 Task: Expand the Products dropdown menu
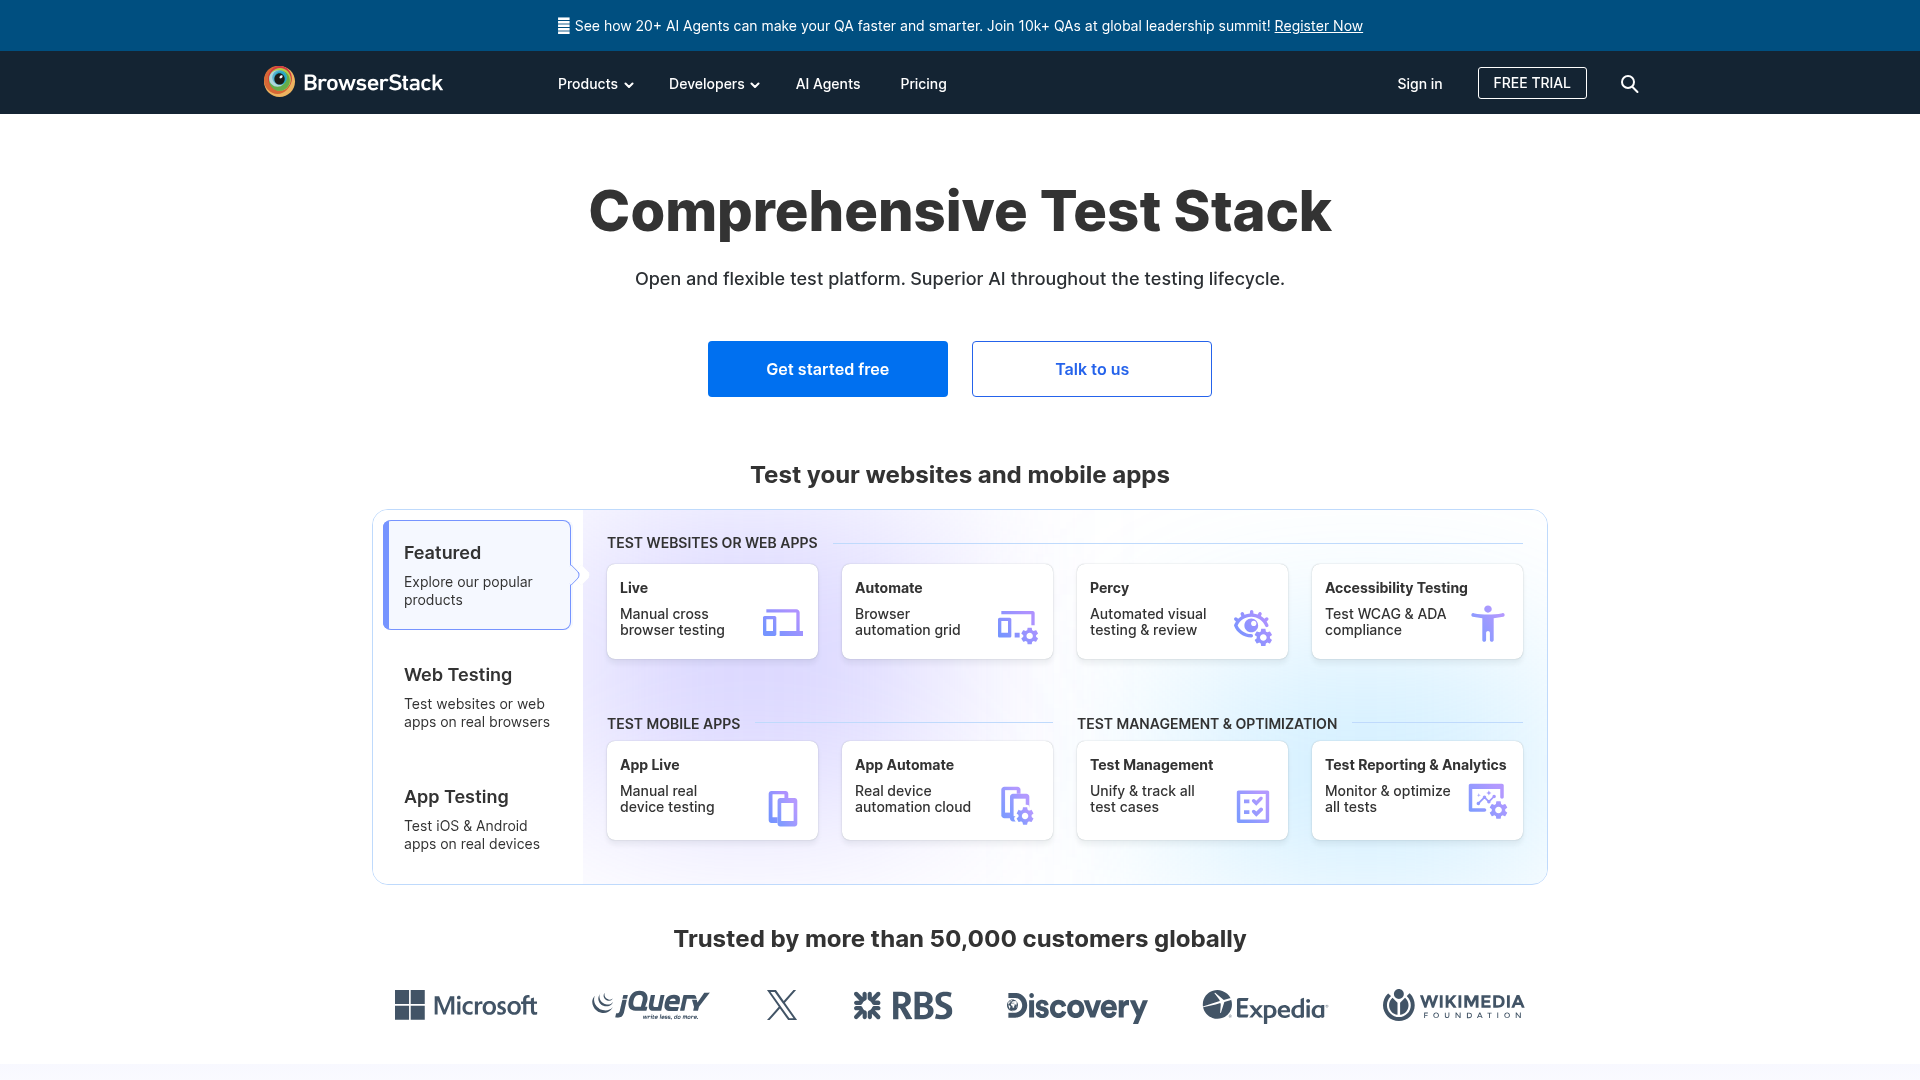594,84
